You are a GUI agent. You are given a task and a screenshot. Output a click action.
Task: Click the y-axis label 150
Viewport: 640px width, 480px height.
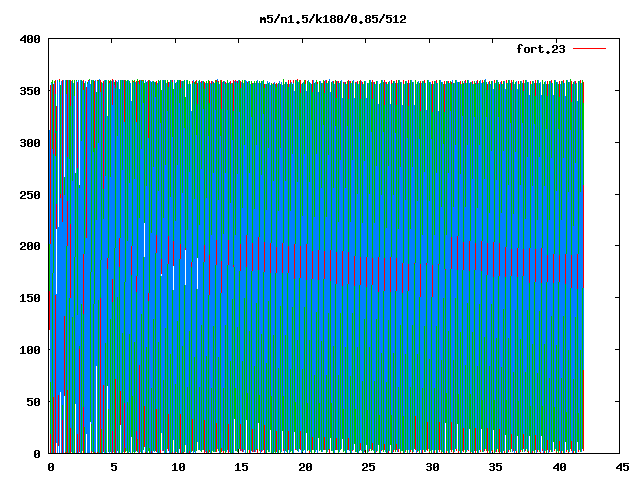point(30,298)
